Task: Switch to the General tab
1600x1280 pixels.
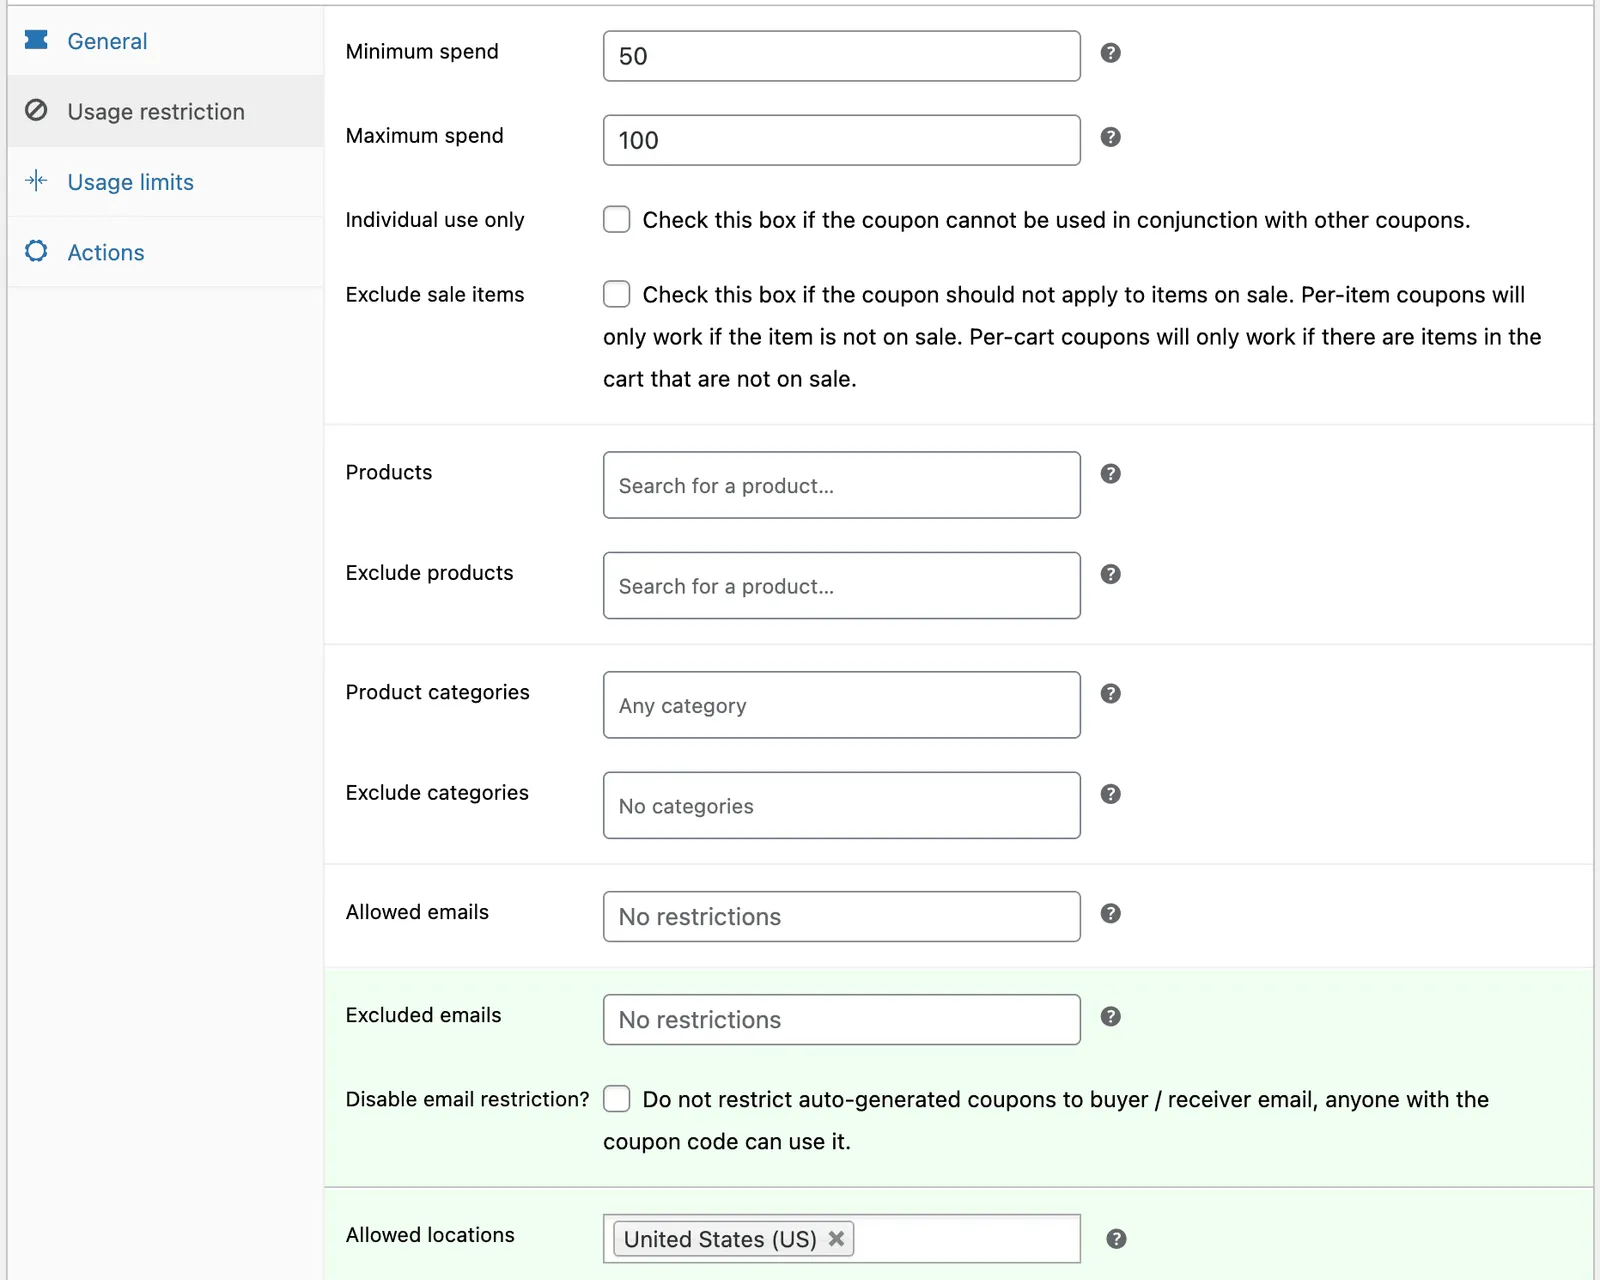Action: click(166, 41)
